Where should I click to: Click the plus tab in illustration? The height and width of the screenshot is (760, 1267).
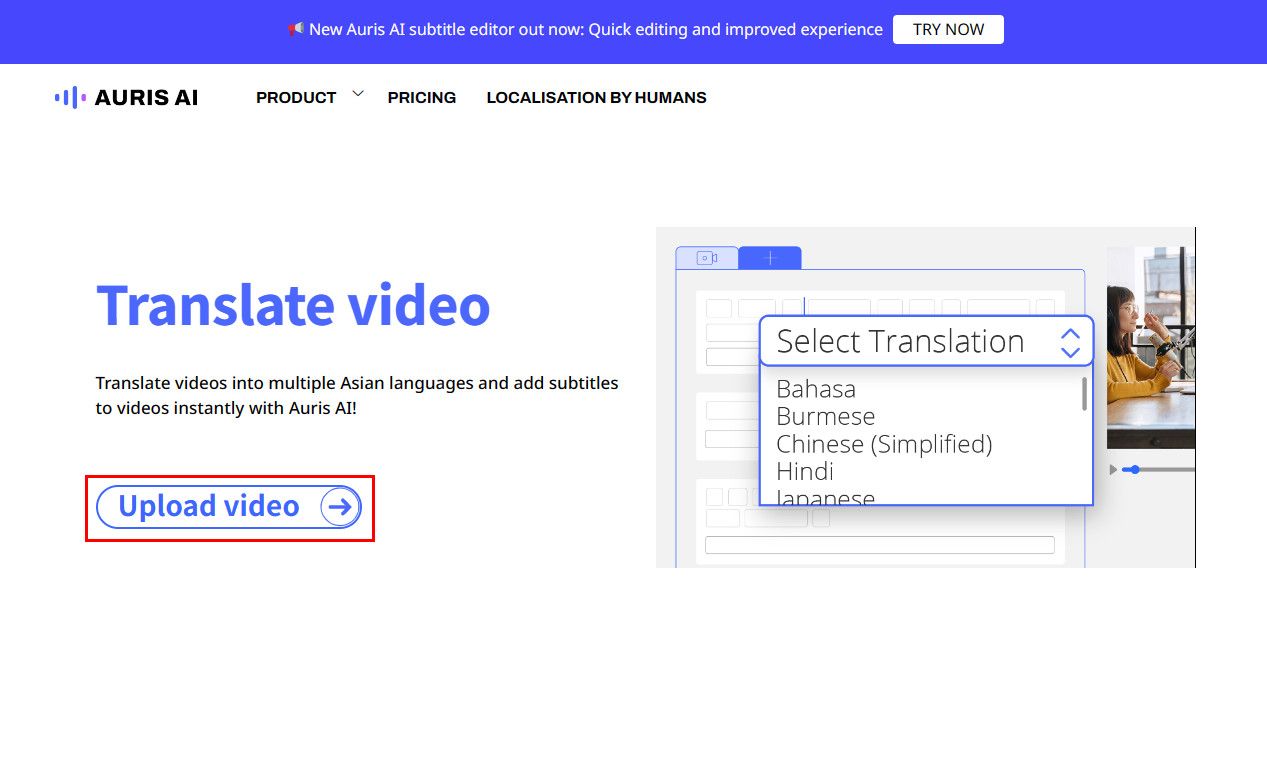770,258
